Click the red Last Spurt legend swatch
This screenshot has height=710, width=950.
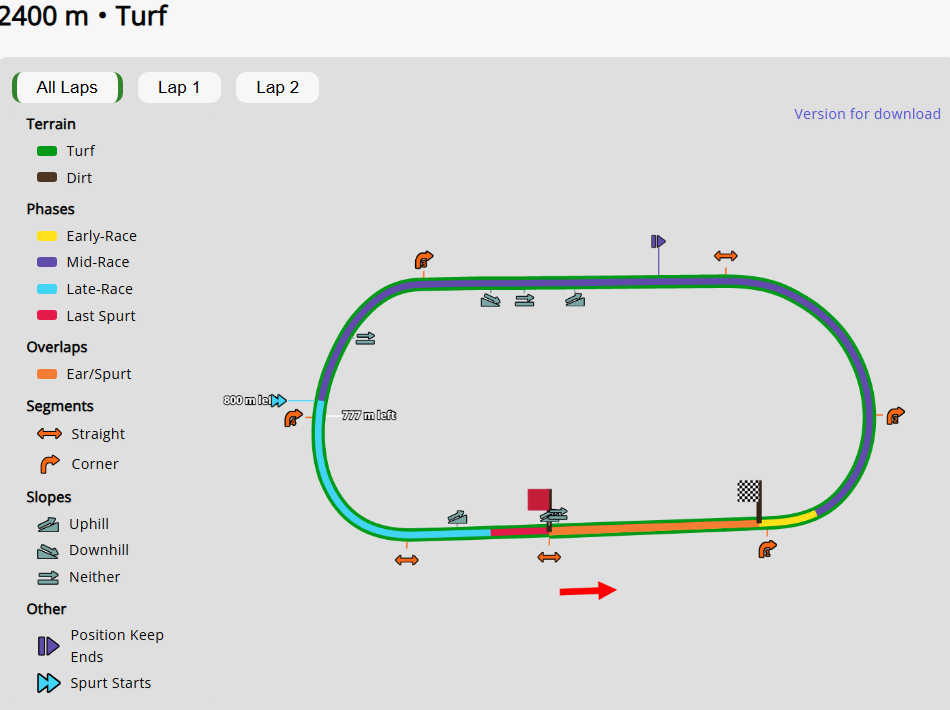tap(47, 316)
